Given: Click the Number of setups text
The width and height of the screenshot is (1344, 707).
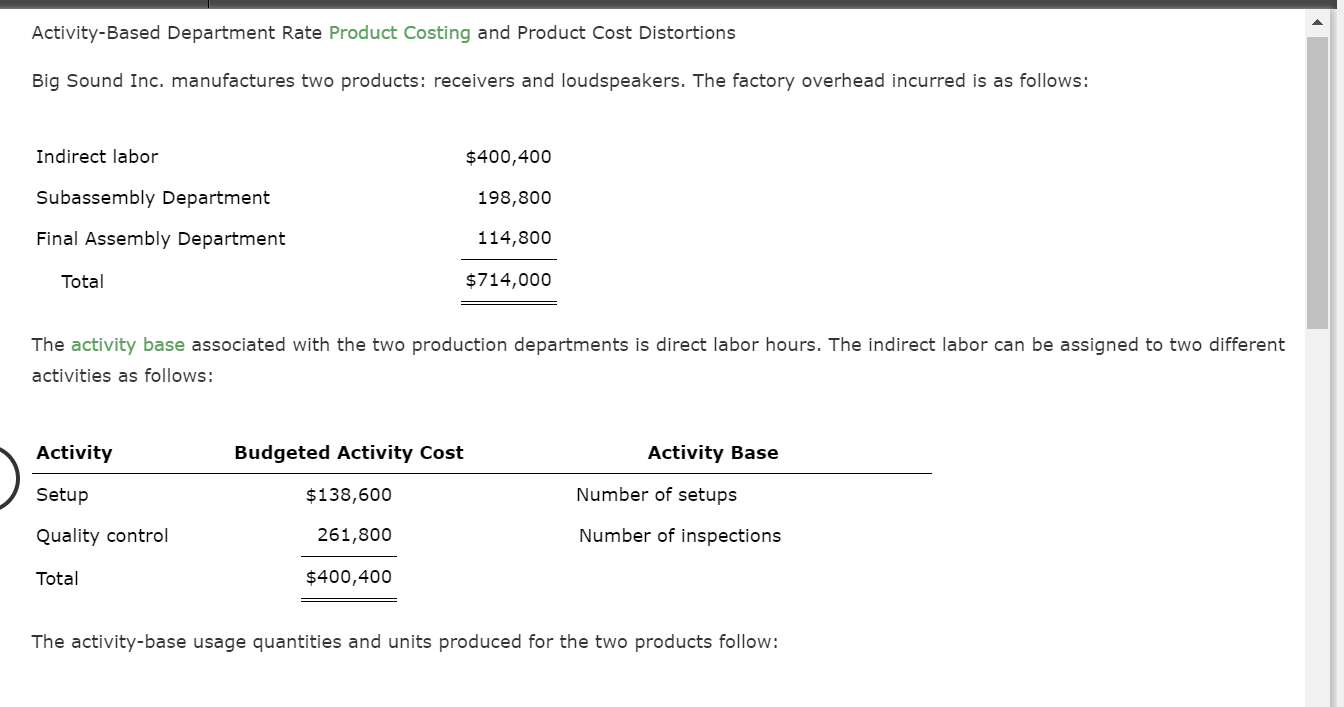Looking at the screenshot, I should (657, 494).
